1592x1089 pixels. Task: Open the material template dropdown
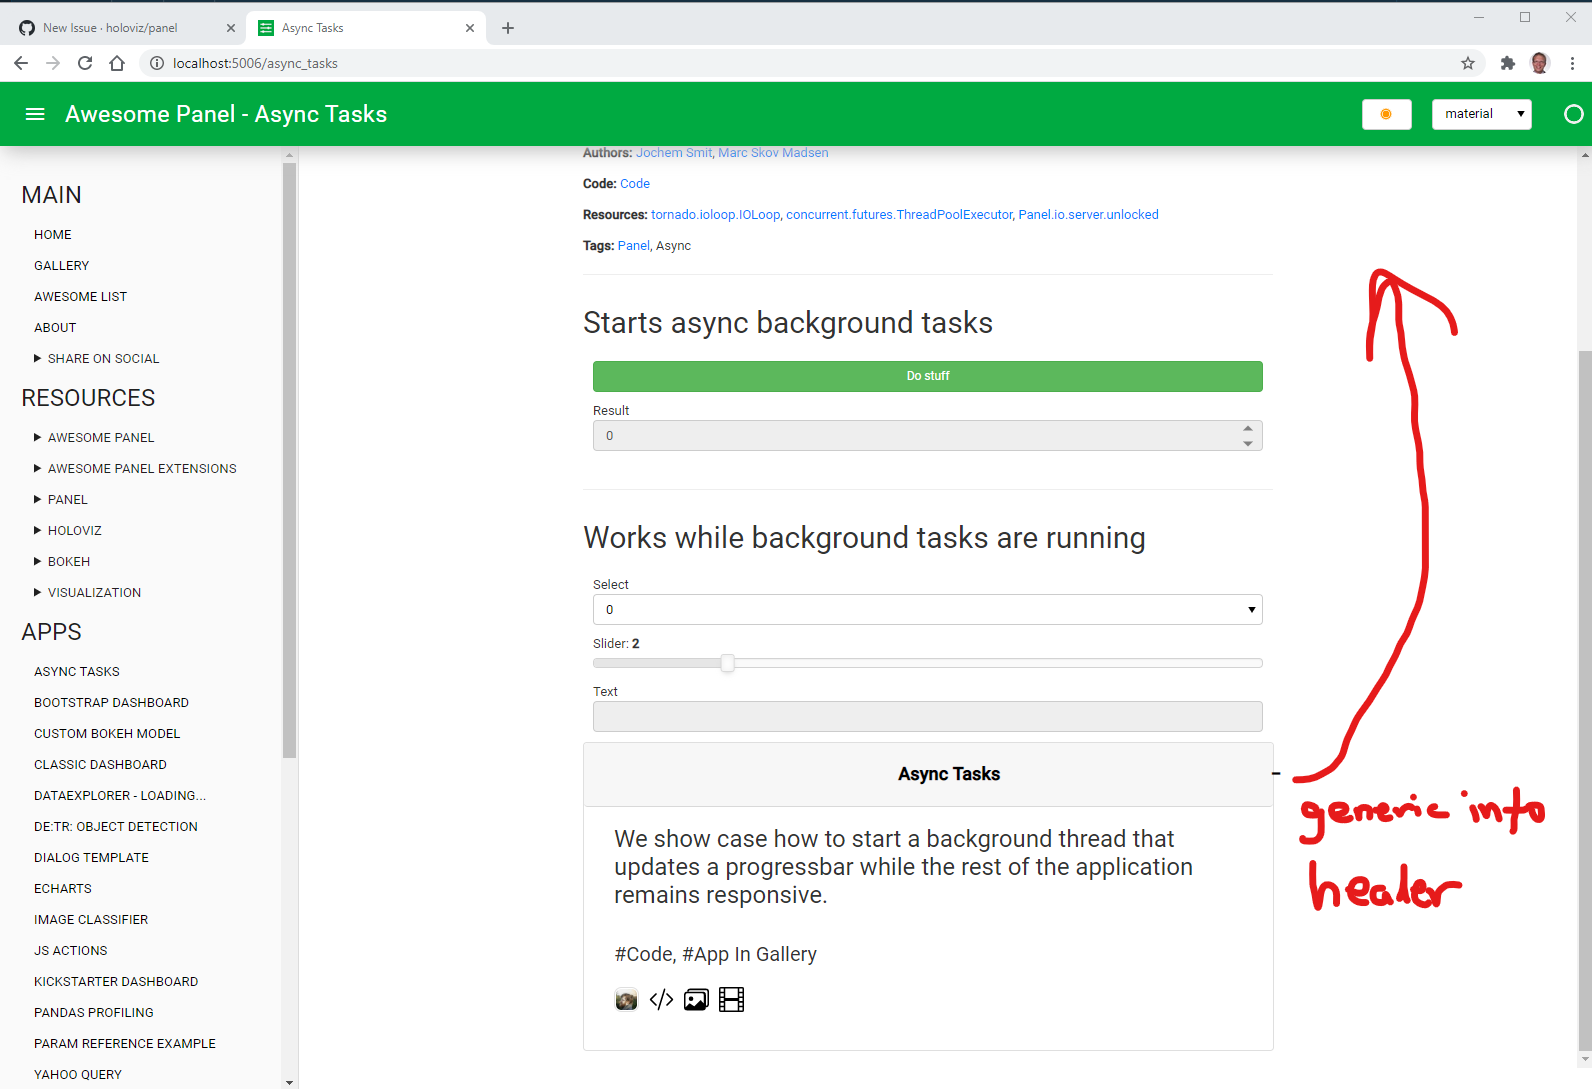(x=1481, y=114)
